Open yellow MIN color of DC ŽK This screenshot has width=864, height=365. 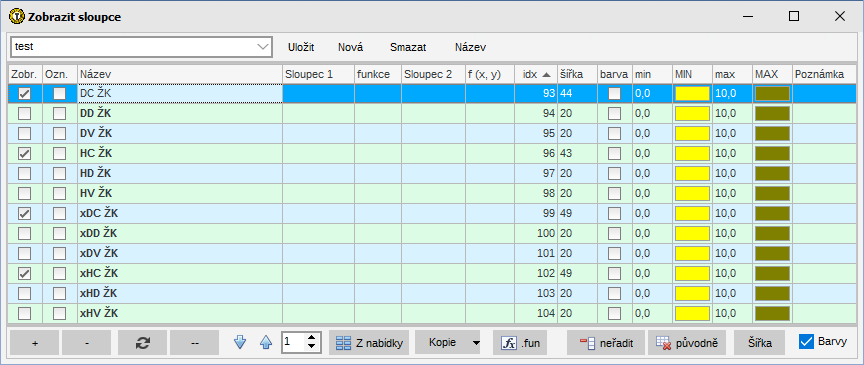(x=693, y=94)
